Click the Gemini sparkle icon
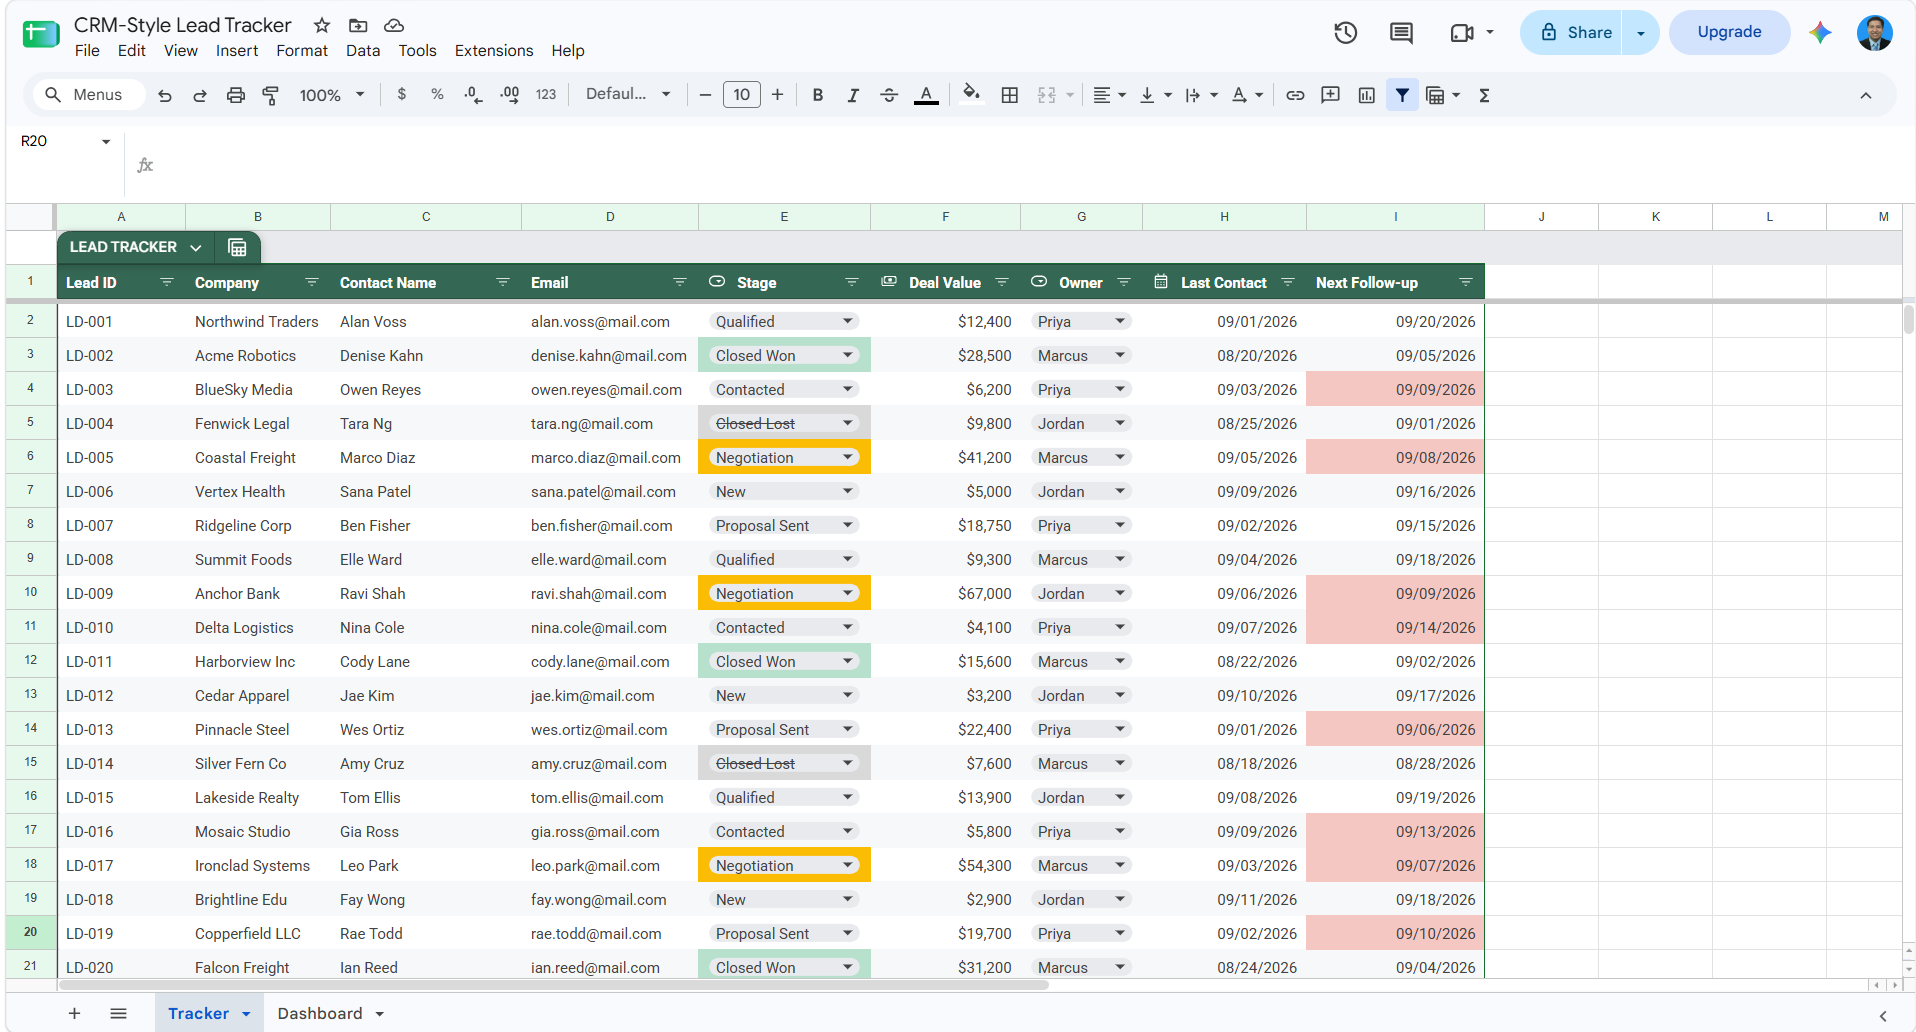This screenshot has width=1916, height=1032. click(1820, 33)
